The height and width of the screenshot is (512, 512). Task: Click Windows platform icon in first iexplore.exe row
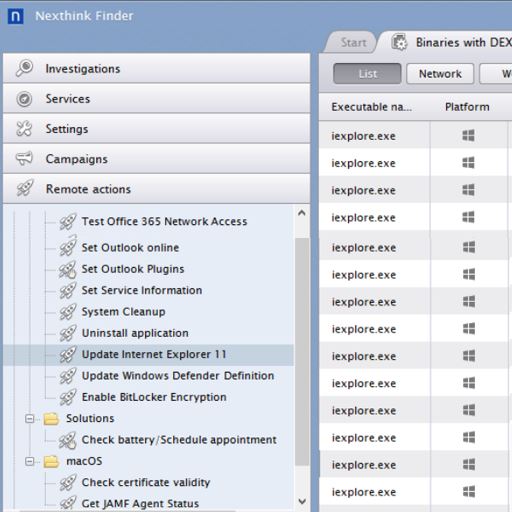coord(468,136)
